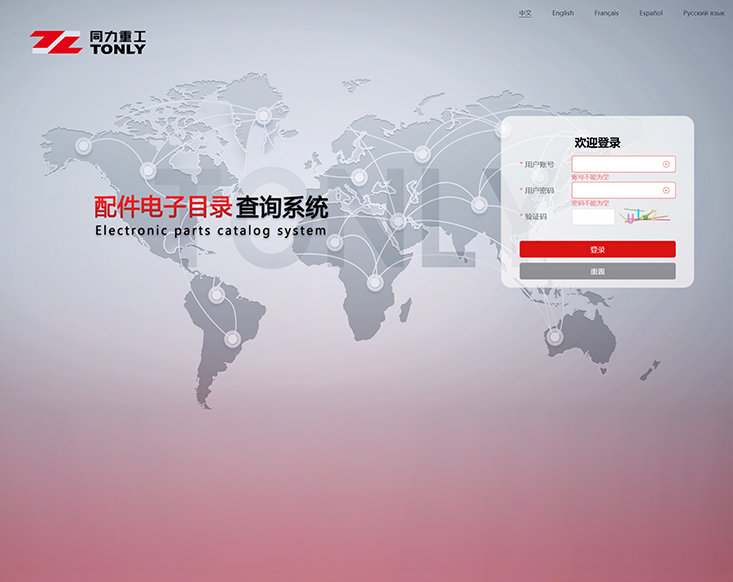
Task: Click the Tonly company logo
Action: click(87, 42)
